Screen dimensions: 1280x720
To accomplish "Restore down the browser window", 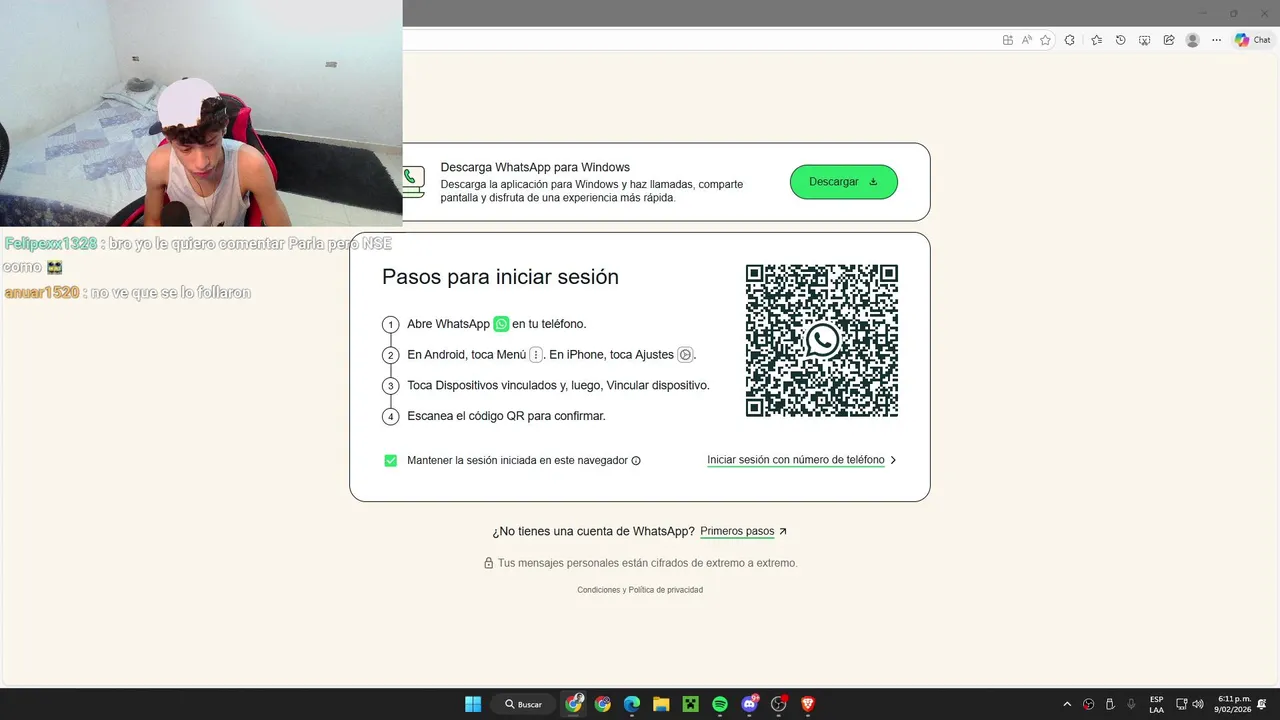I will pyautogui.click(x=1233, y=13).
